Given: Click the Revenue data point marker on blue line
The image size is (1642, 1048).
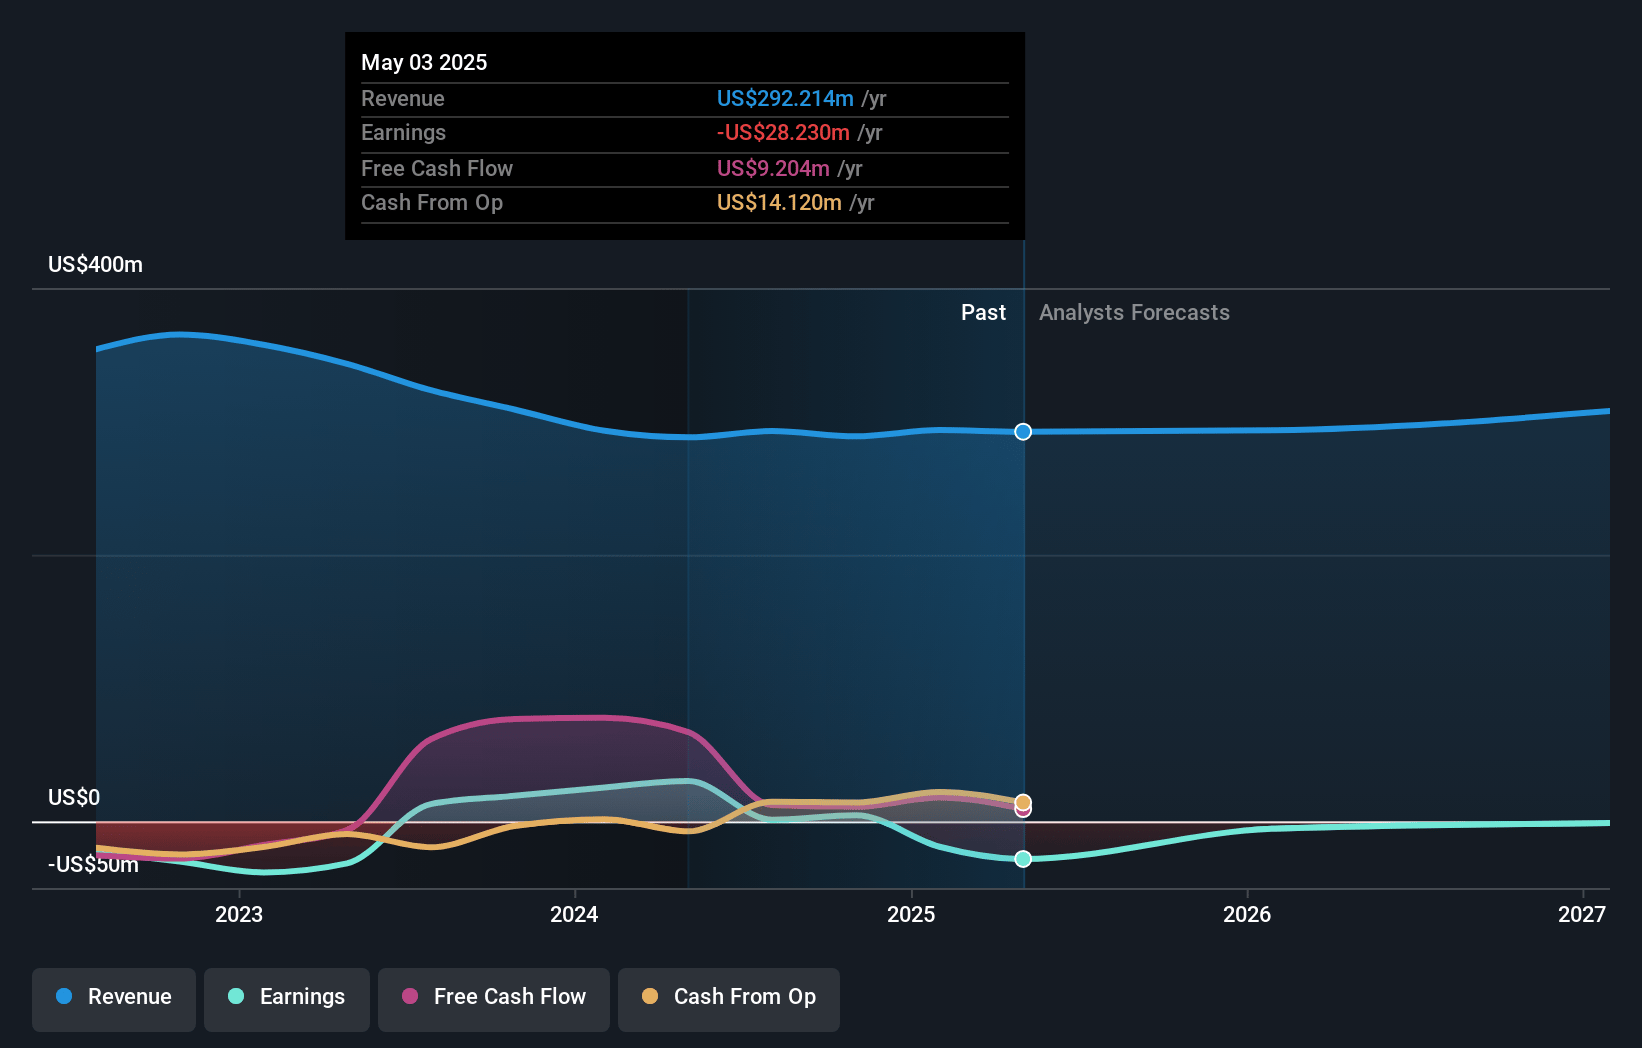Looking at the screenshot, I should click(x=1023, y=432).
